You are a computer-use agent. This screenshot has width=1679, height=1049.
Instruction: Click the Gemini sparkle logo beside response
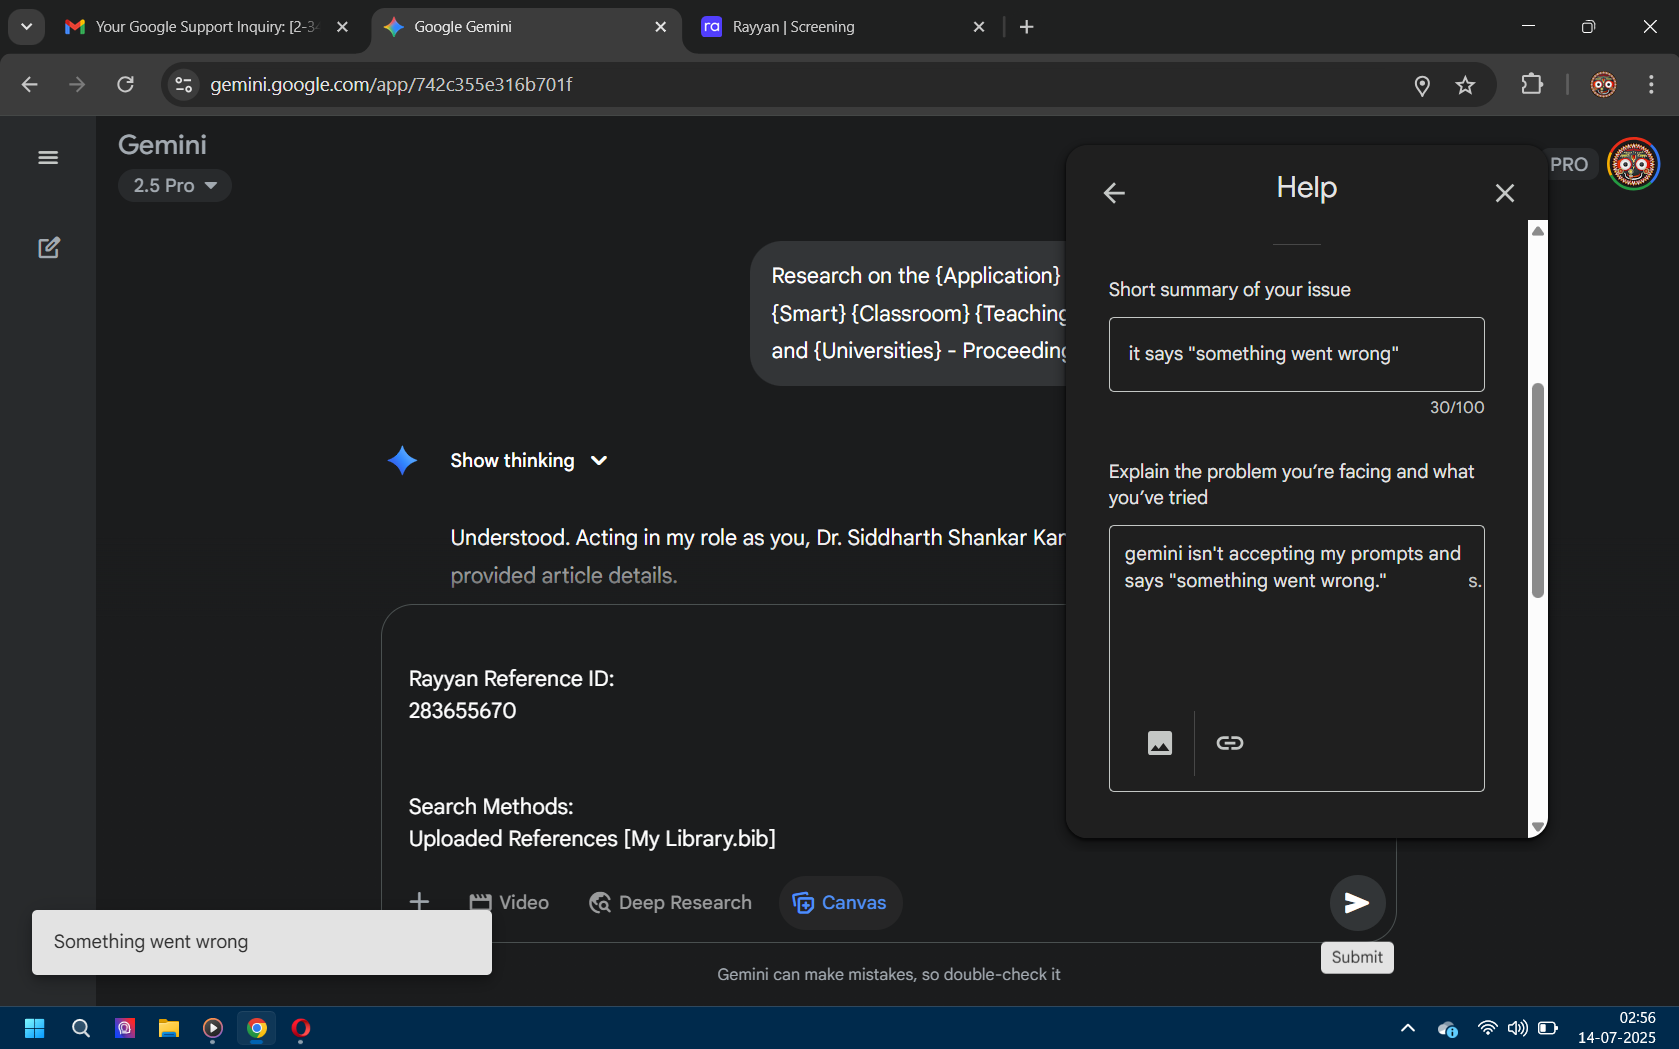coord(402,461)
